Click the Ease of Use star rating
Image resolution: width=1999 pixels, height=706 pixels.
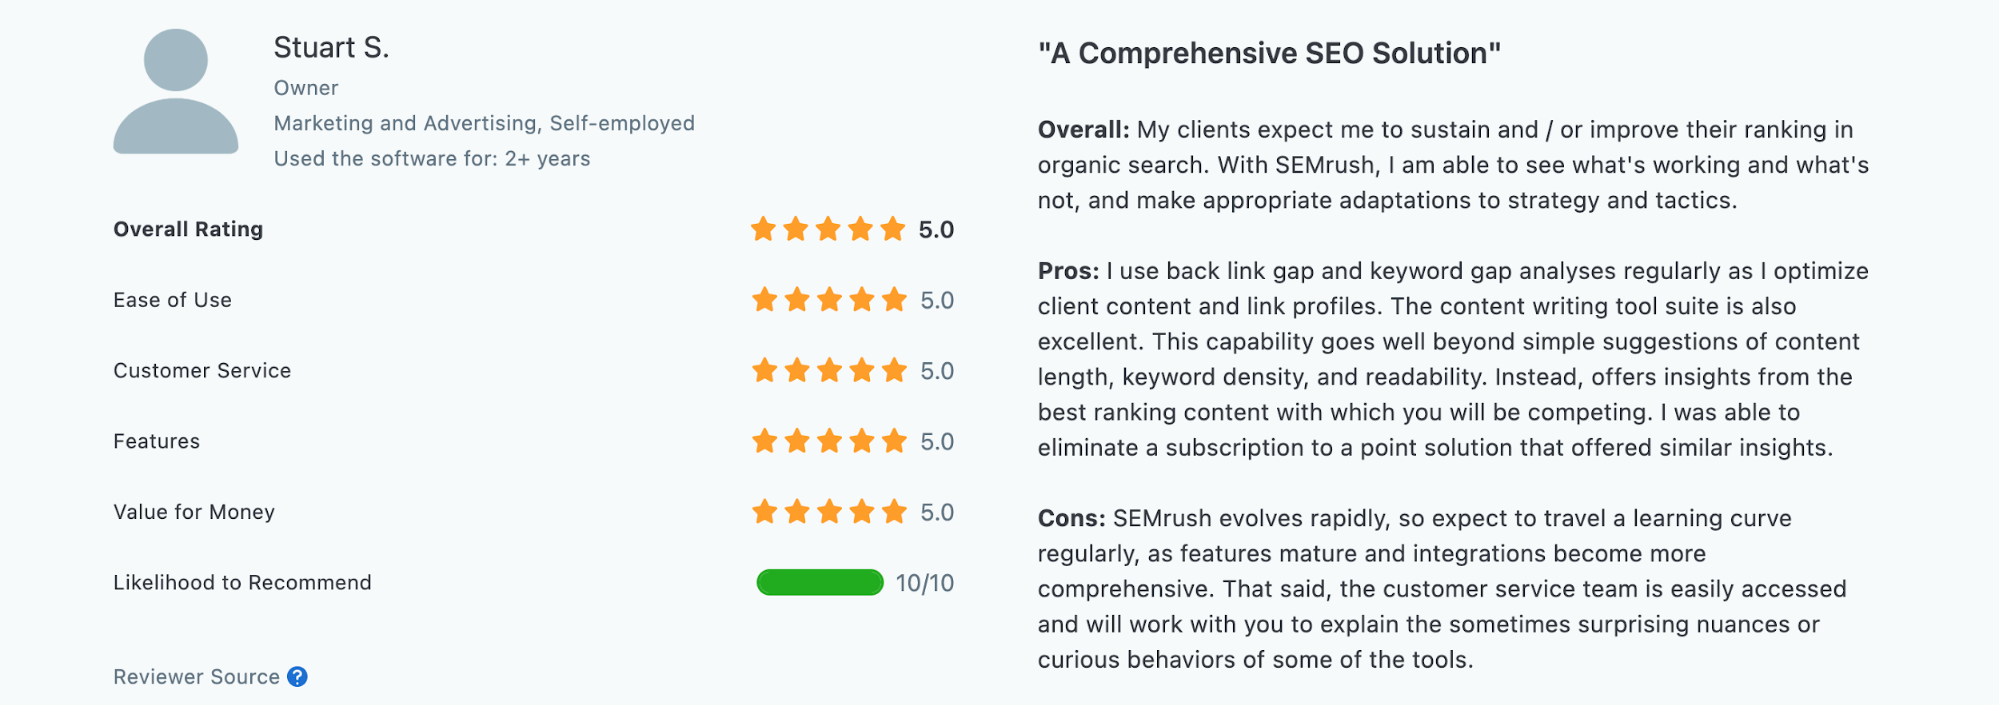coord(829,300)
